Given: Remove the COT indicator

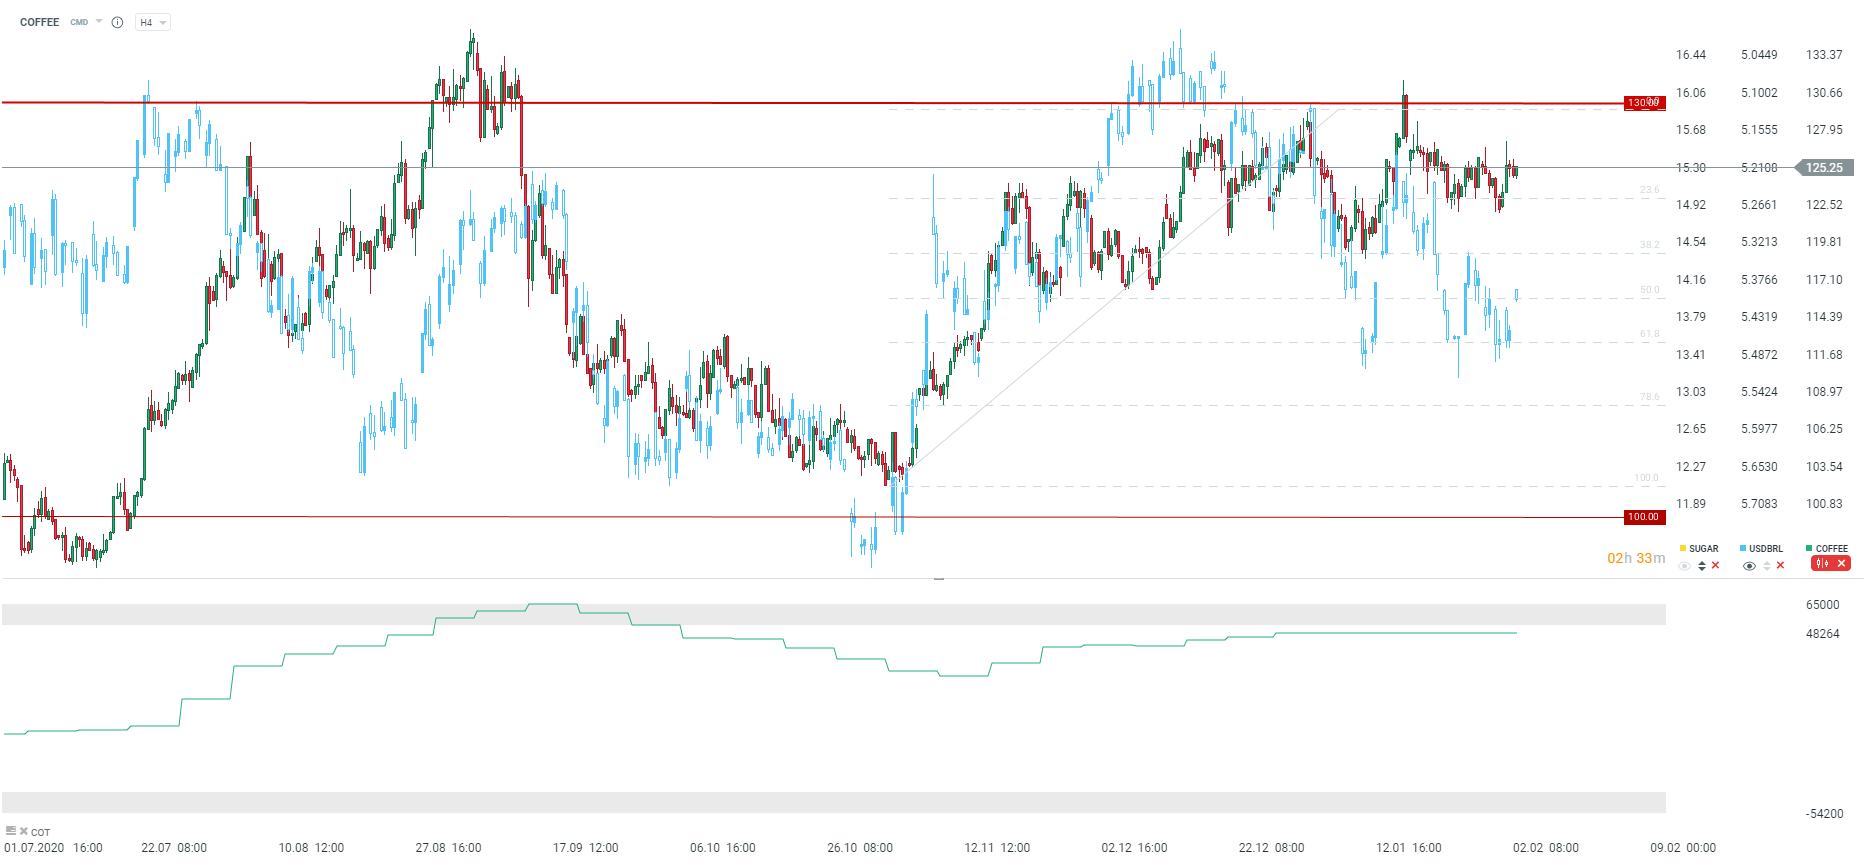Looking at the screenshot, I should point(24,831).
